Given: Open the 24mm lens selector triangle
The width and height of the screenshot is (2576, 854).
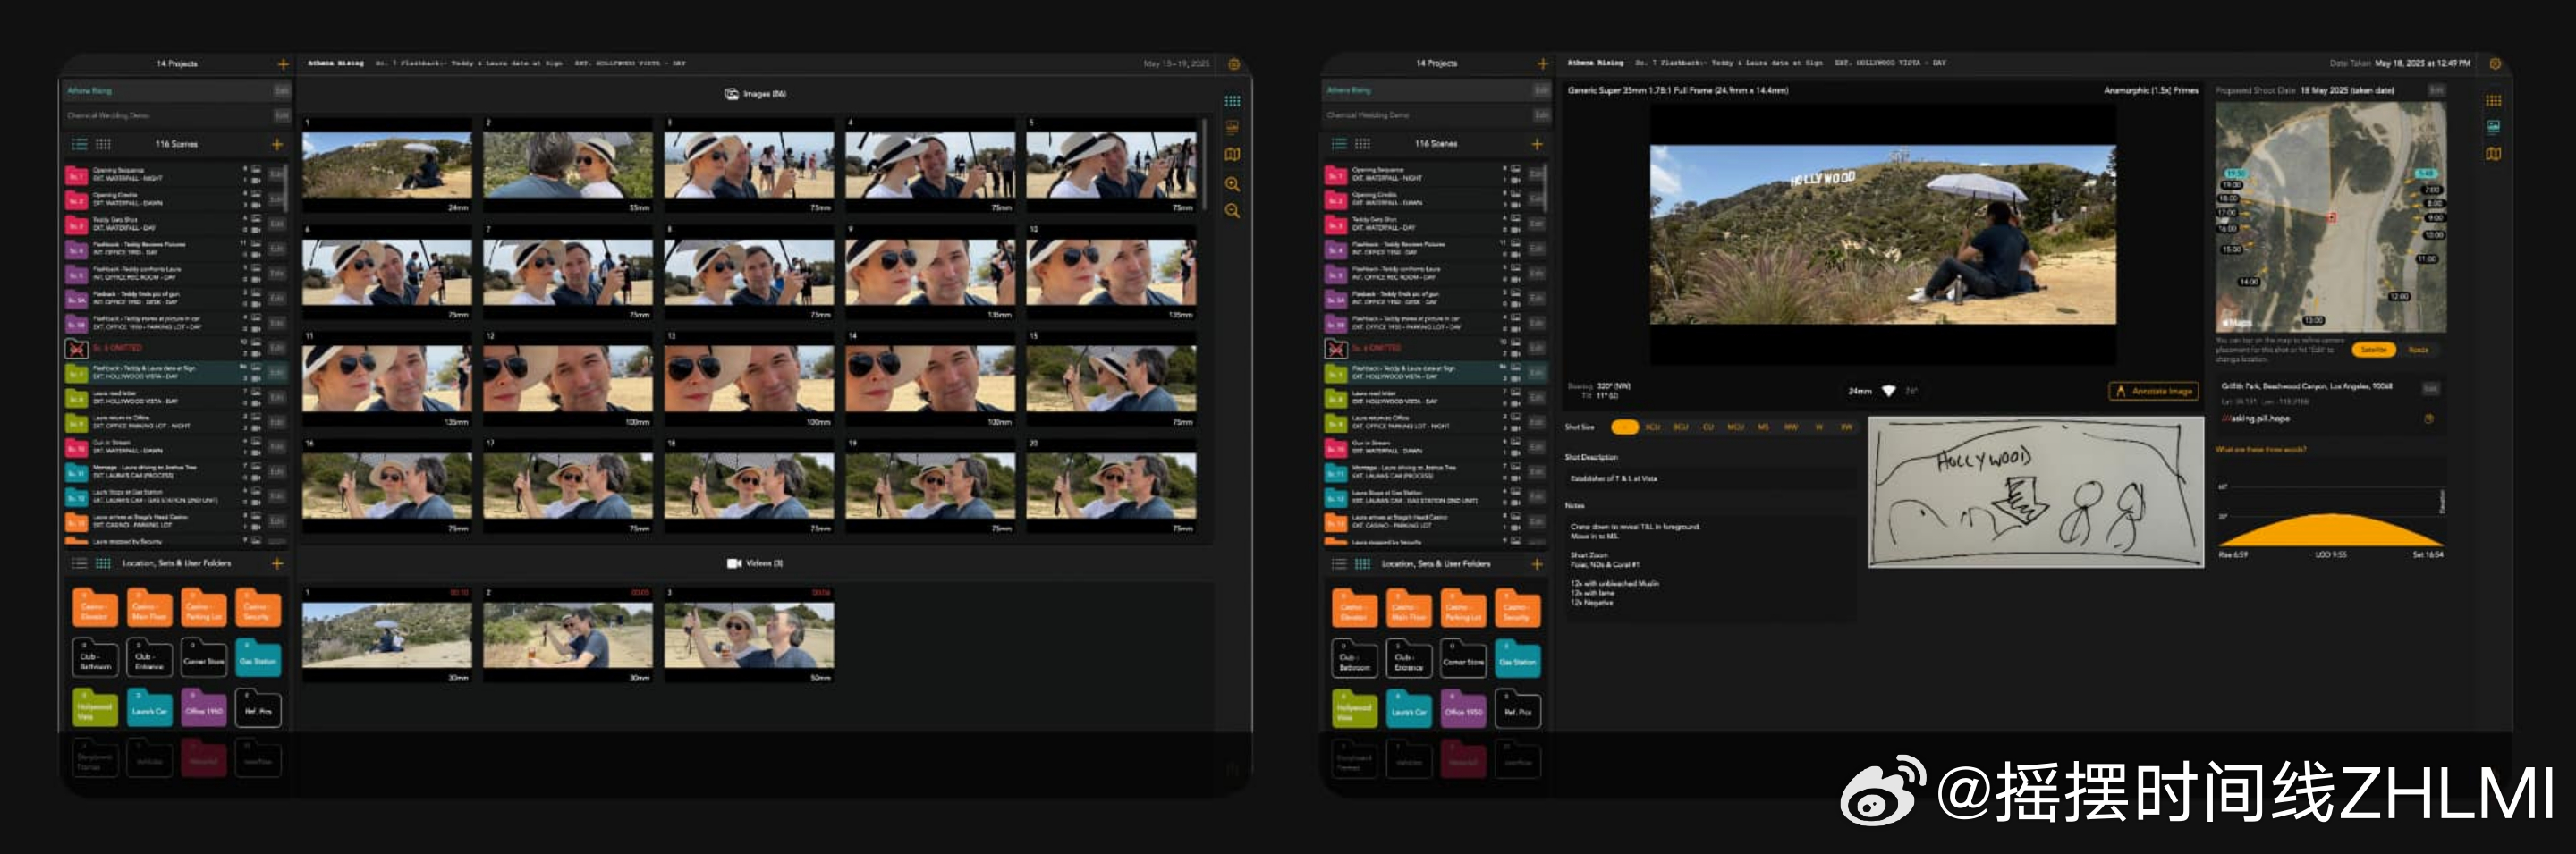Looking at the screenshot, I should (1888, 391).
